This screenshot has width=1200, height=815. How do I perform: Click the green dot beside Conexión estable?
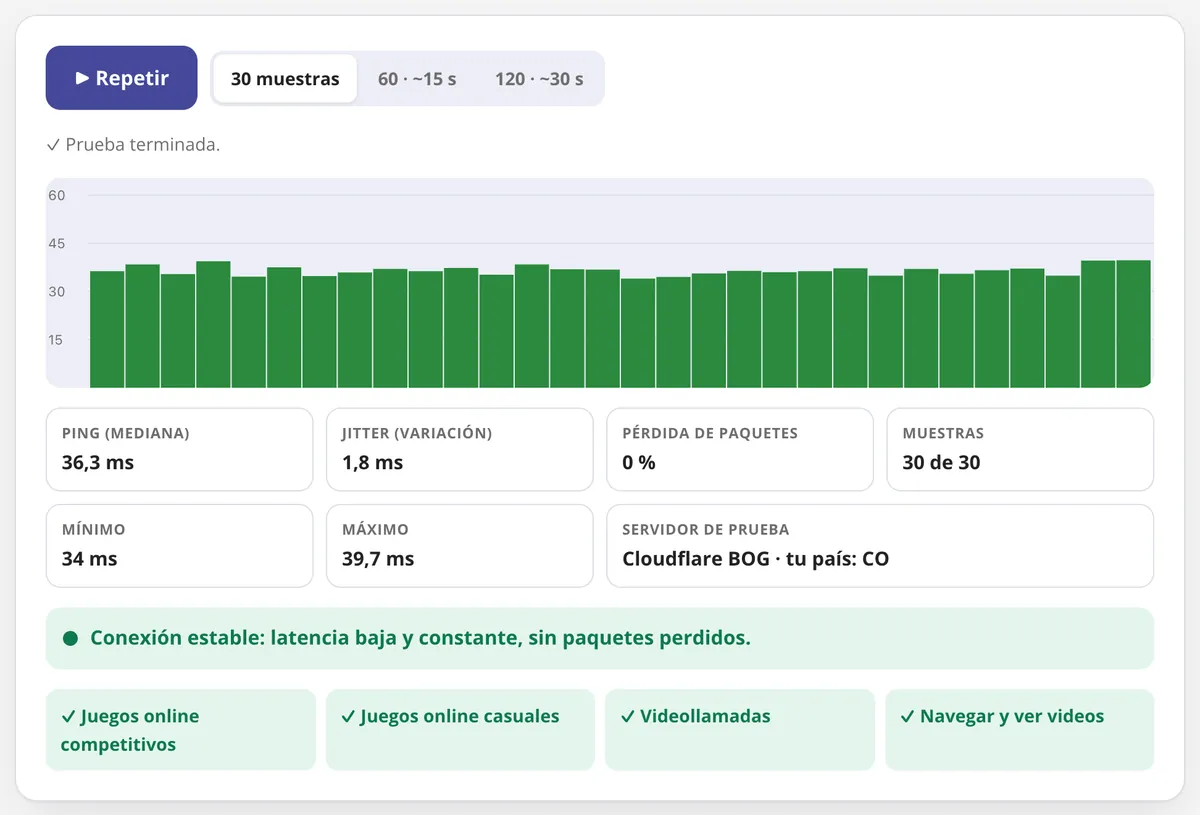[70, 638]
